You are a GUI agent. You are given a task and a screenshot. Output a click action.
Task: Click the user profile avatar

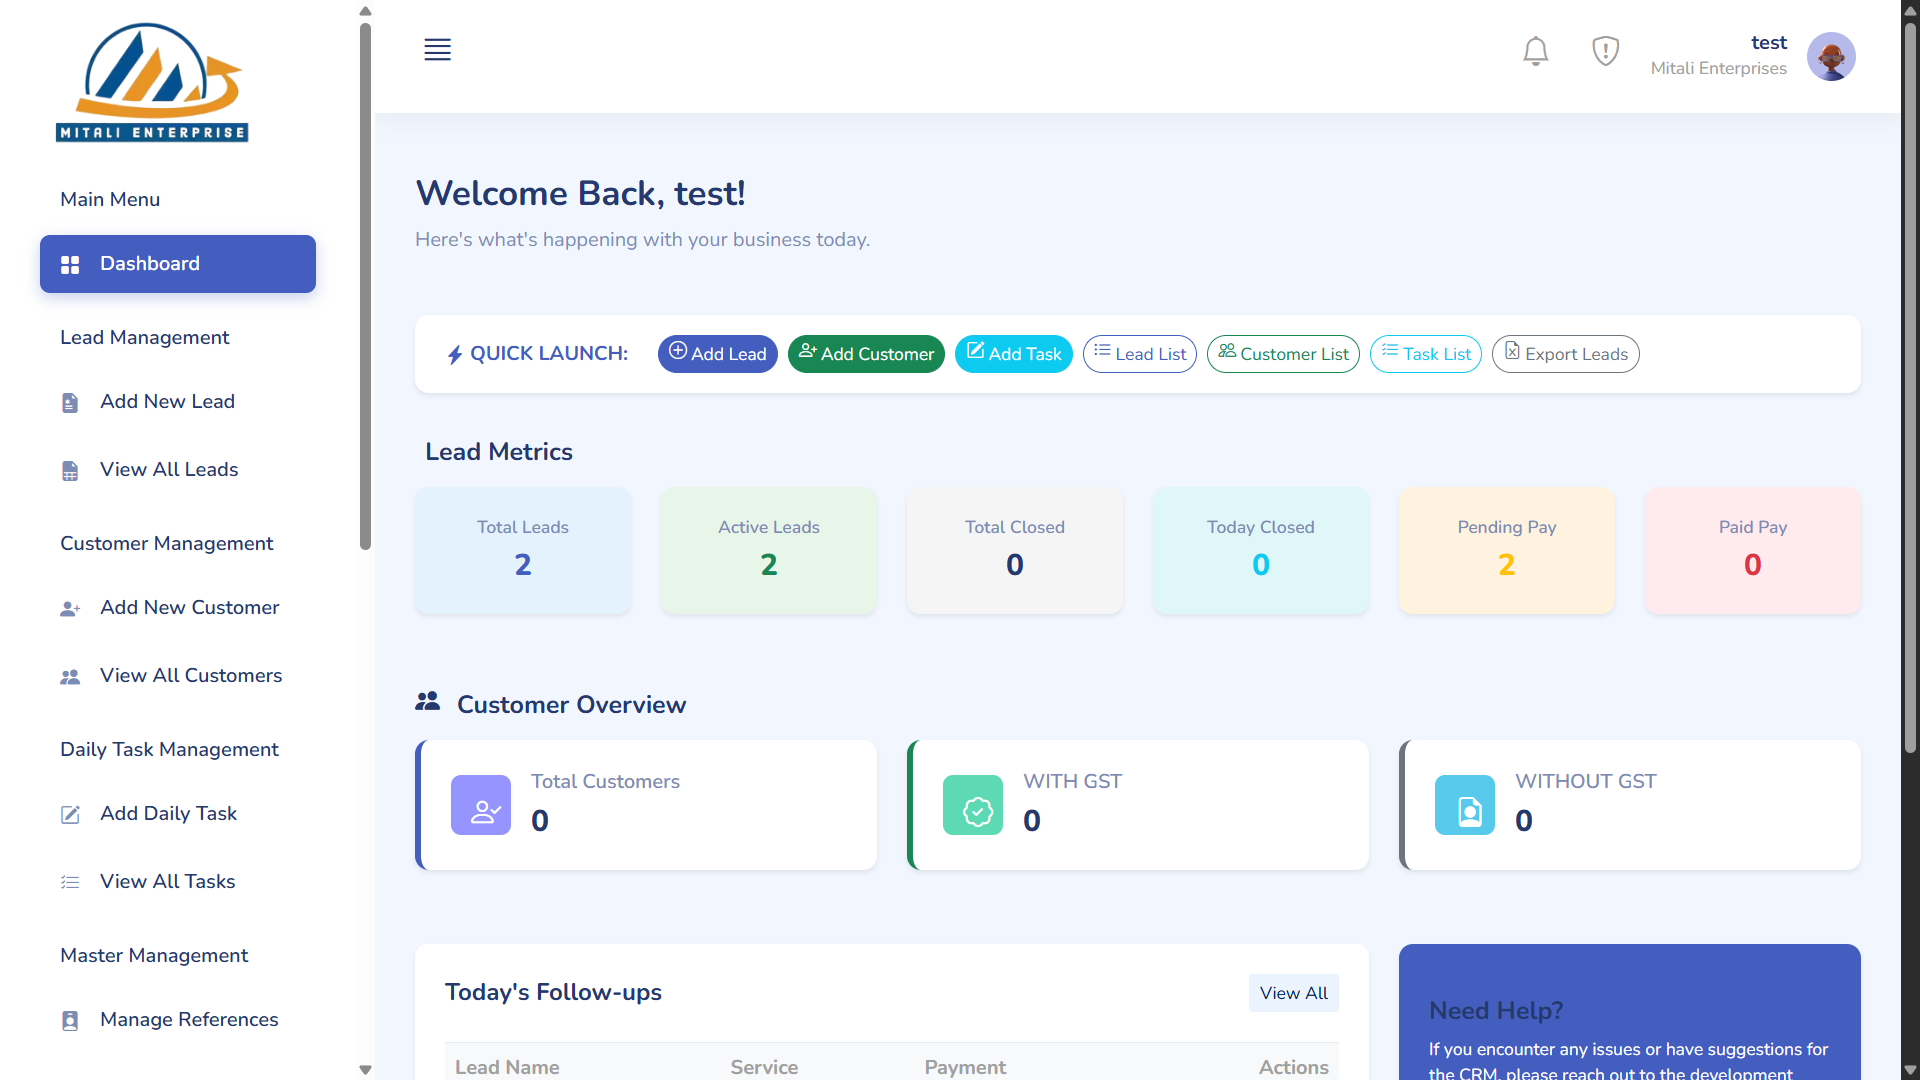pyautogui.click(x=1831, y=56)
